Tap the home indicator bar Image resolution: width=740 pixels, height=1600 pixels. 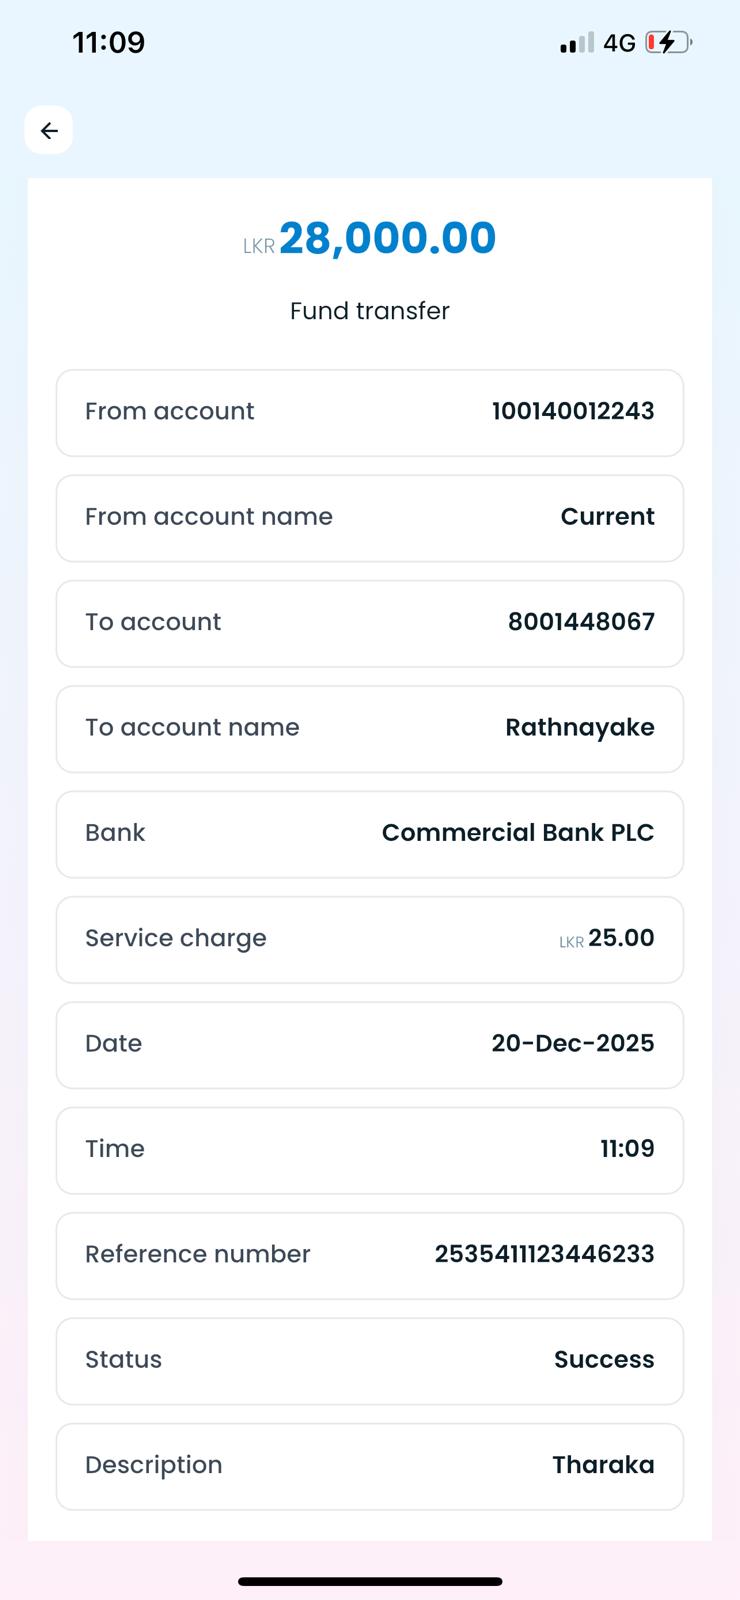(370, 1581)
